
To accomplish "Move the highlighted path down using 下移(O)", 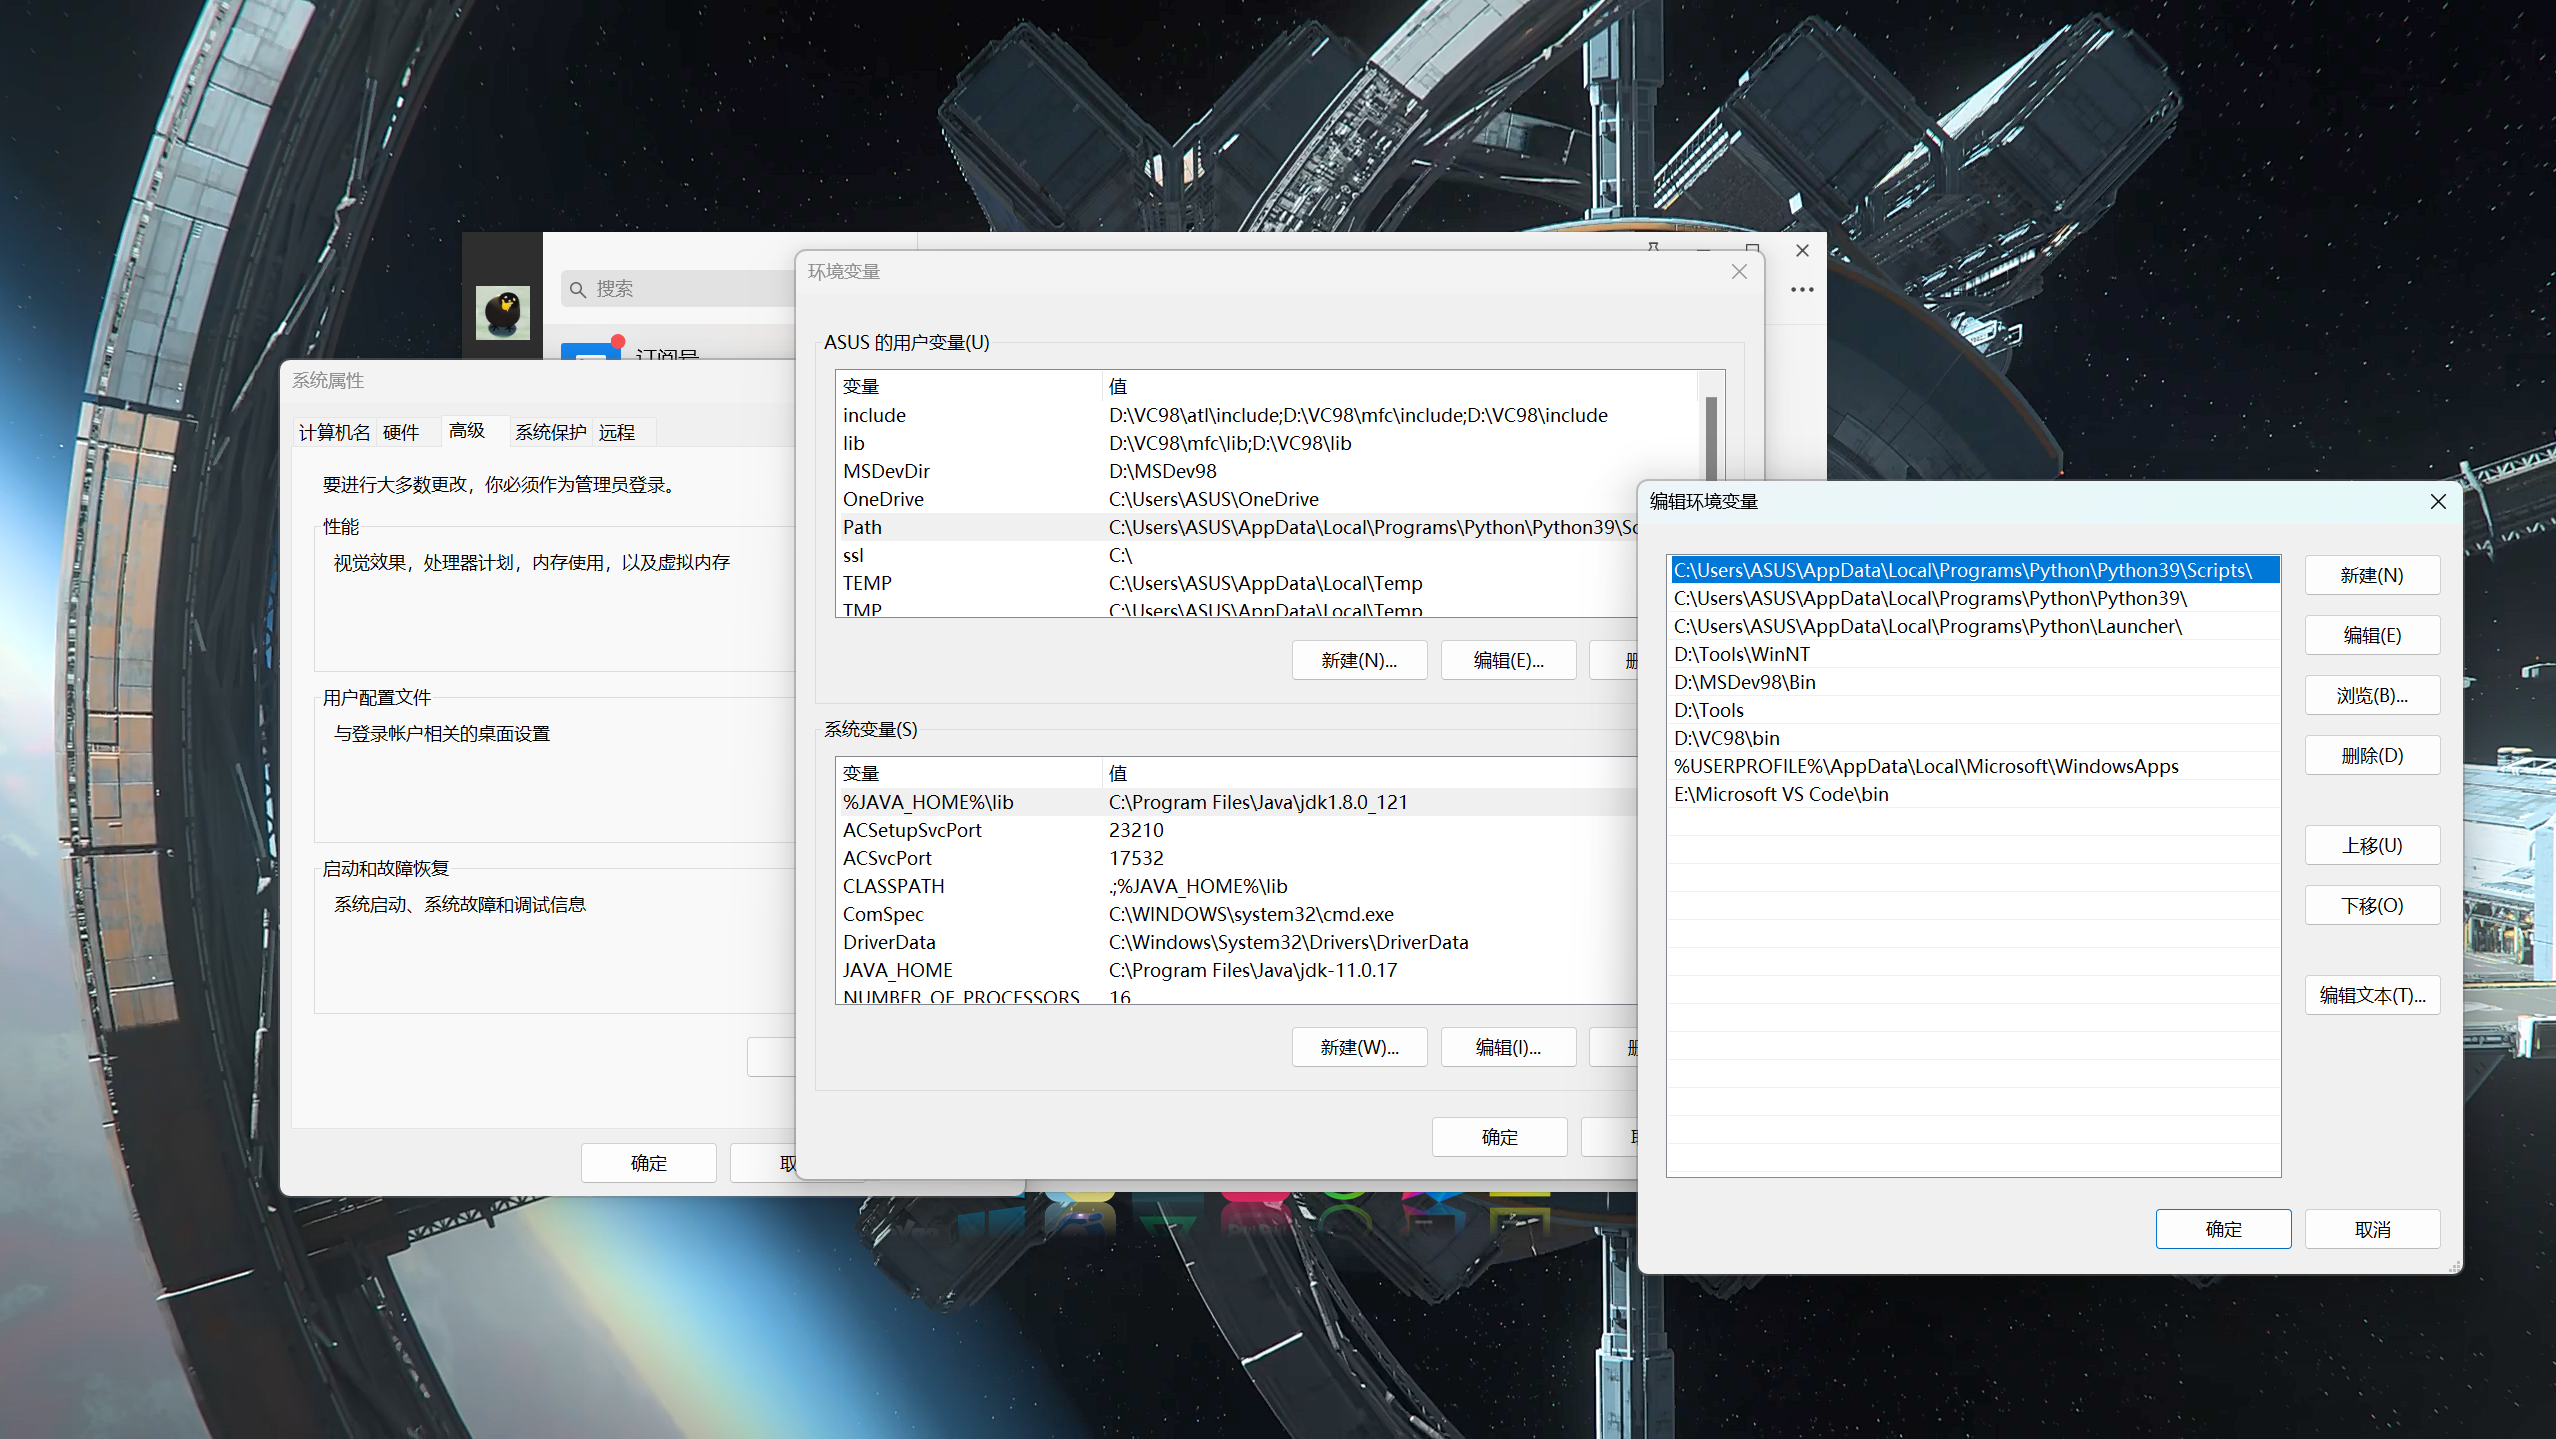I will pyautogui.click(x=2372, y=905).
